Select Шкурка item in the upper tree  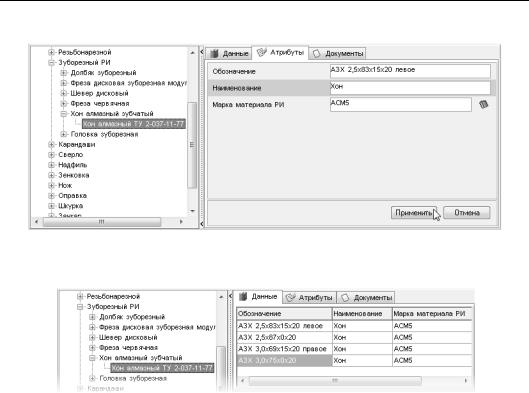71,206
